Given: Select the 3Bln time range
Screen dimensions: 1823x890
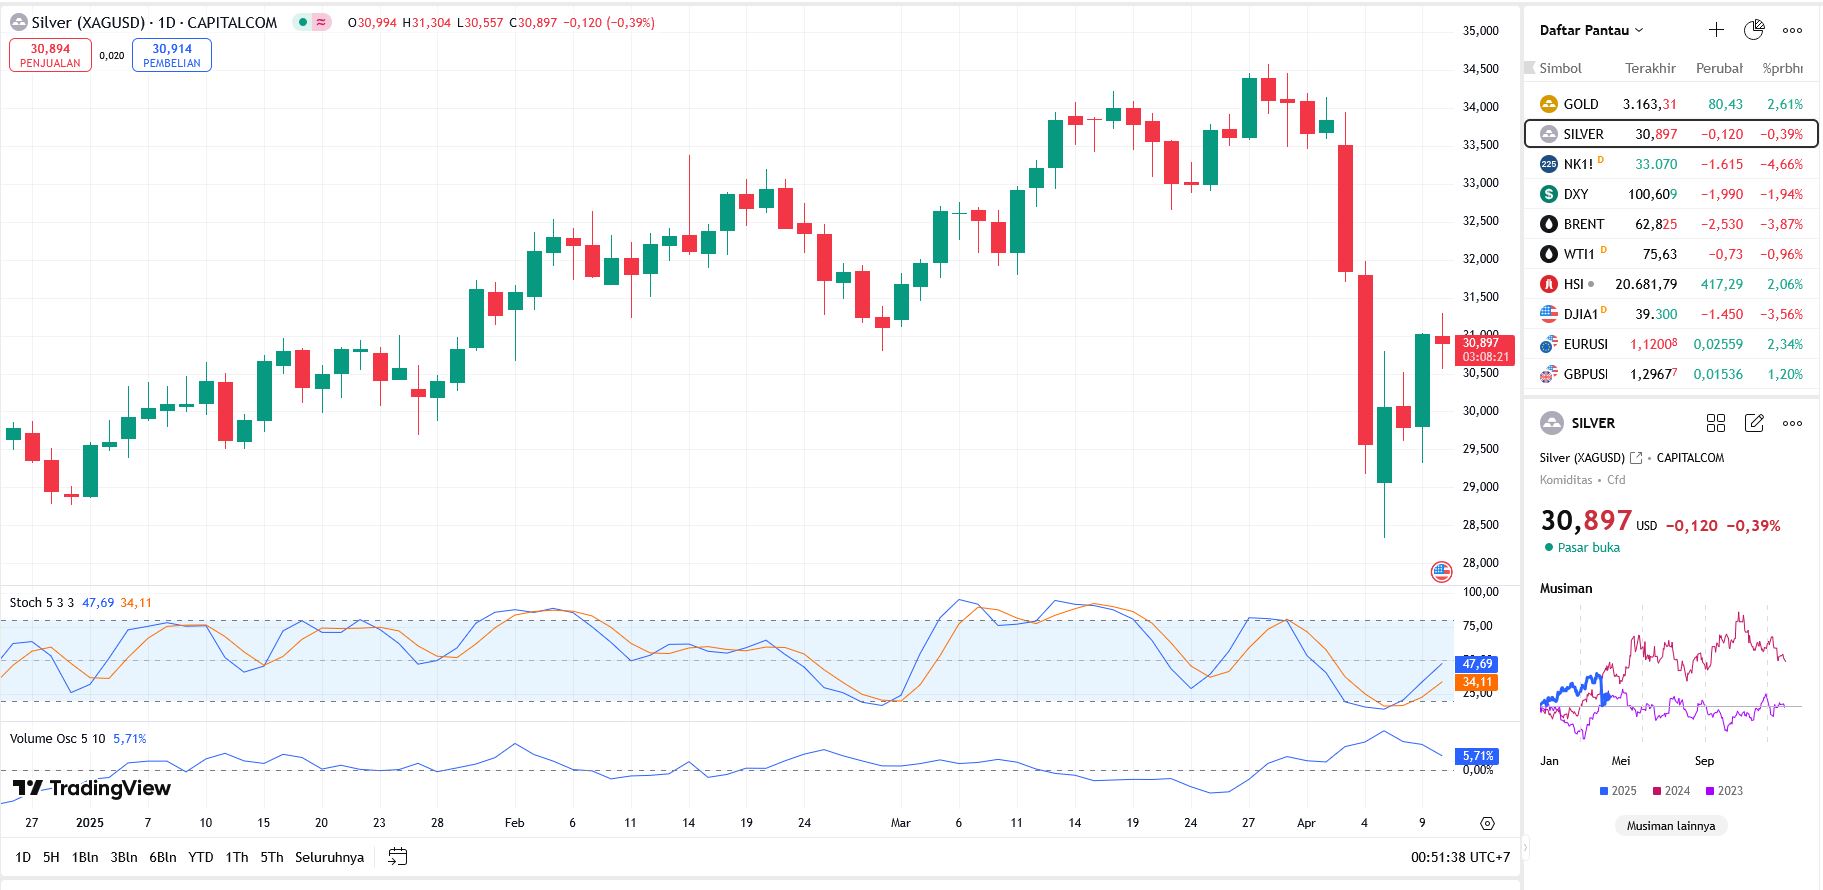Looking at the screenshot, I should tap(124, 857).
